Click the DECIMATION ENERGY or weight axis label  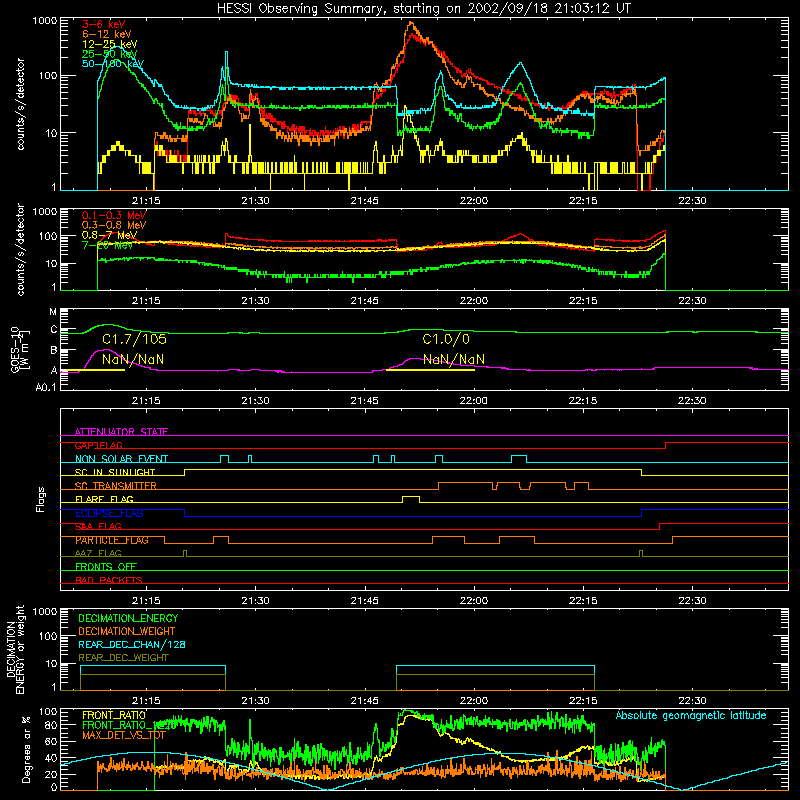point(15,650)
